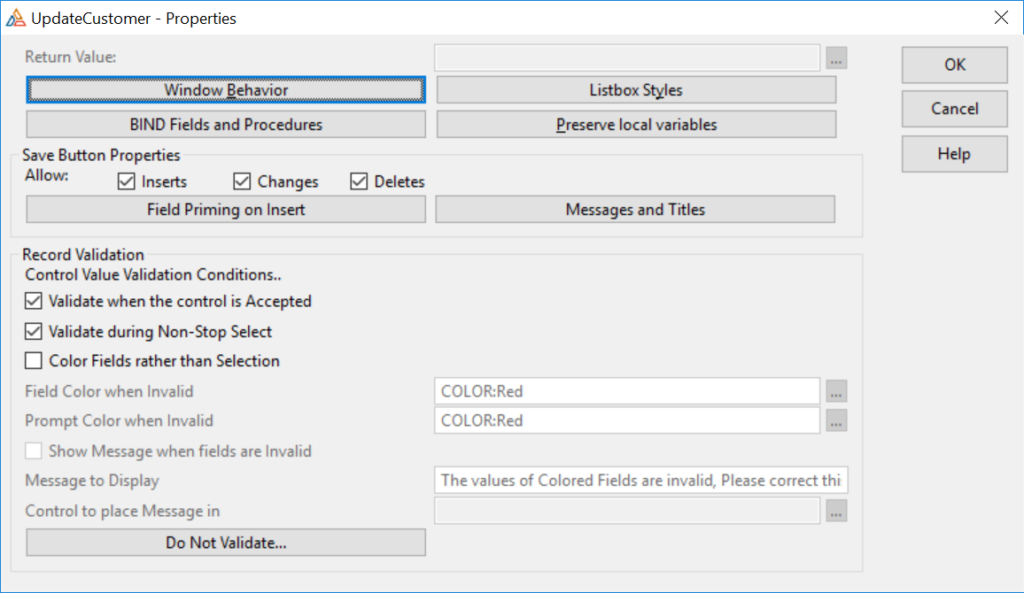Click the application icon in the title bar
Viewport: 1024px width, 593px height.
coord(16,17)
